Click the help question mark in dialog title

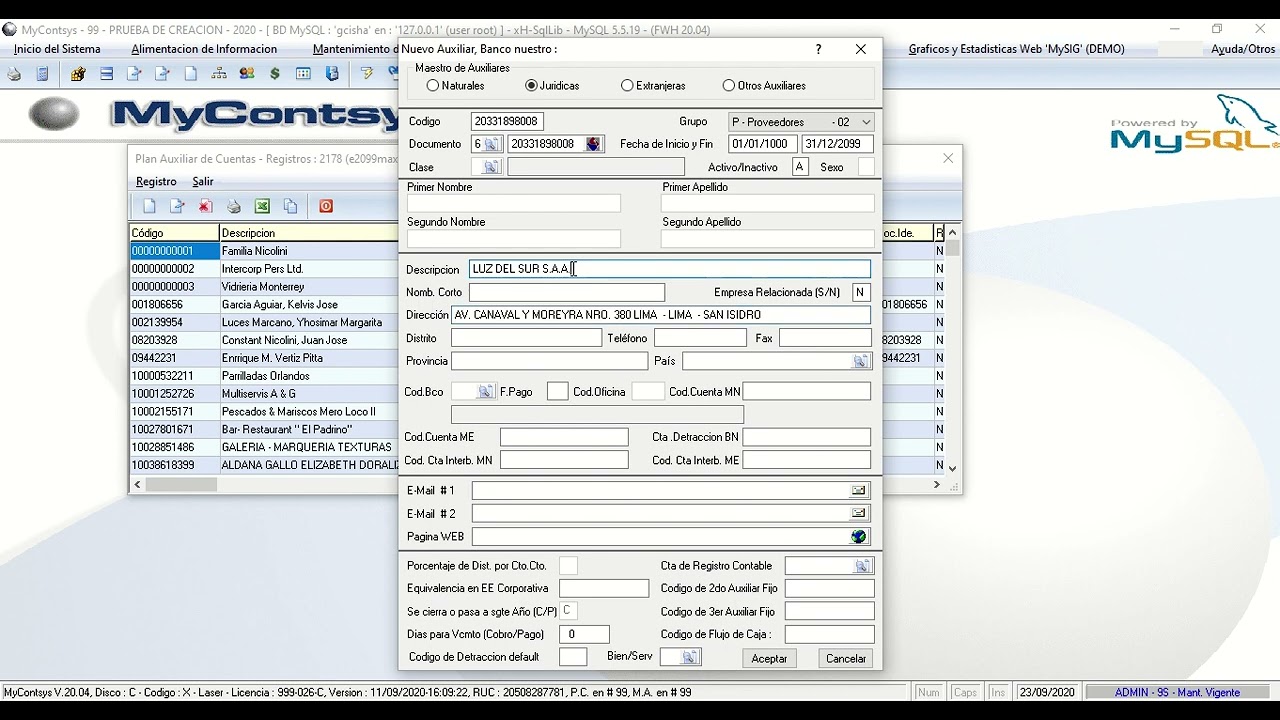point(818,49)
